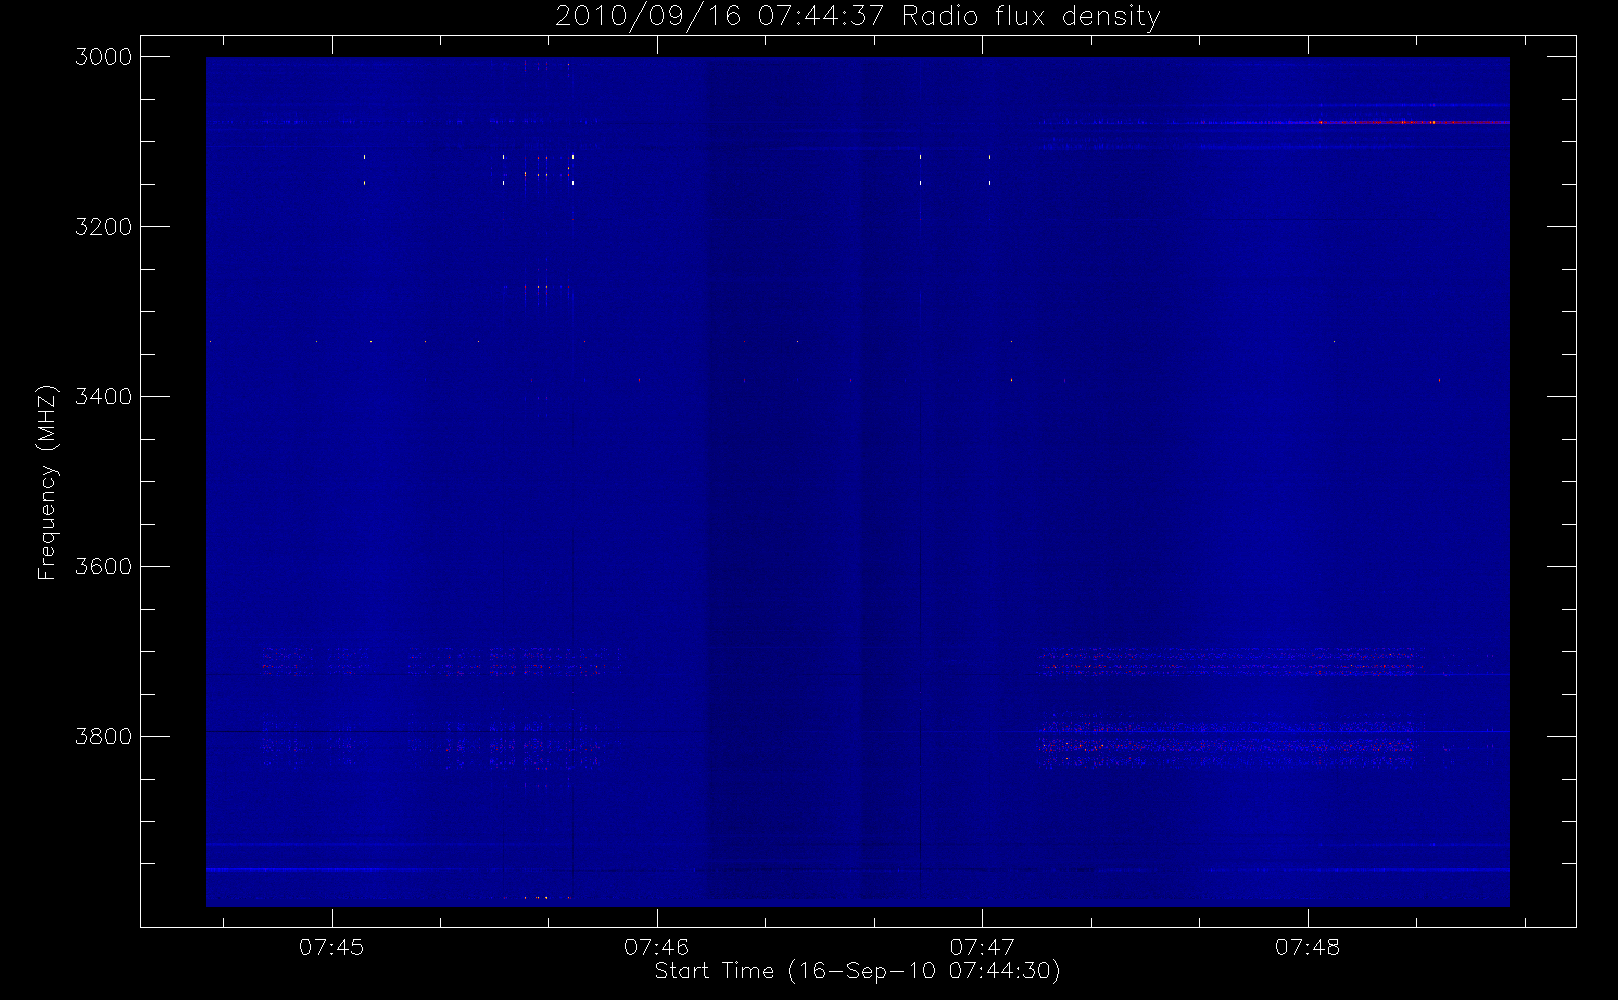1618x1000 pixels.
Task: Select the 3200 frequency tick label
Action: pos(104,227)
